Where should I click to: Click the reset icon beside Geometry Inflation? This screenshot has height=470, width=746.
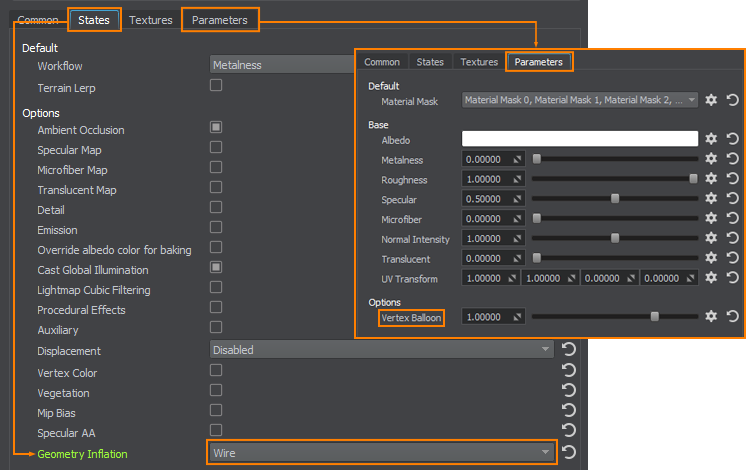(x=569, y=452)
